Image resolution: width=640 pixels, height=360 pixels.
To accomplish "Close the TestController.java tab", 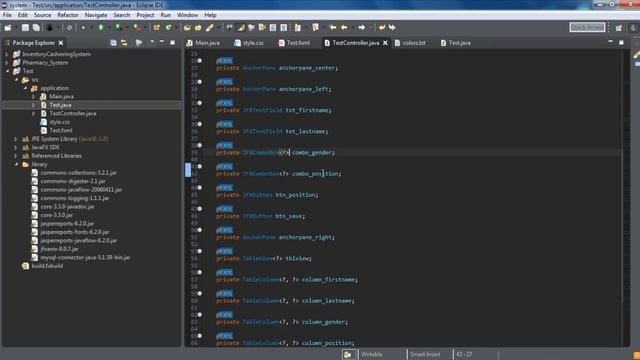I will [x=385, y=42].
